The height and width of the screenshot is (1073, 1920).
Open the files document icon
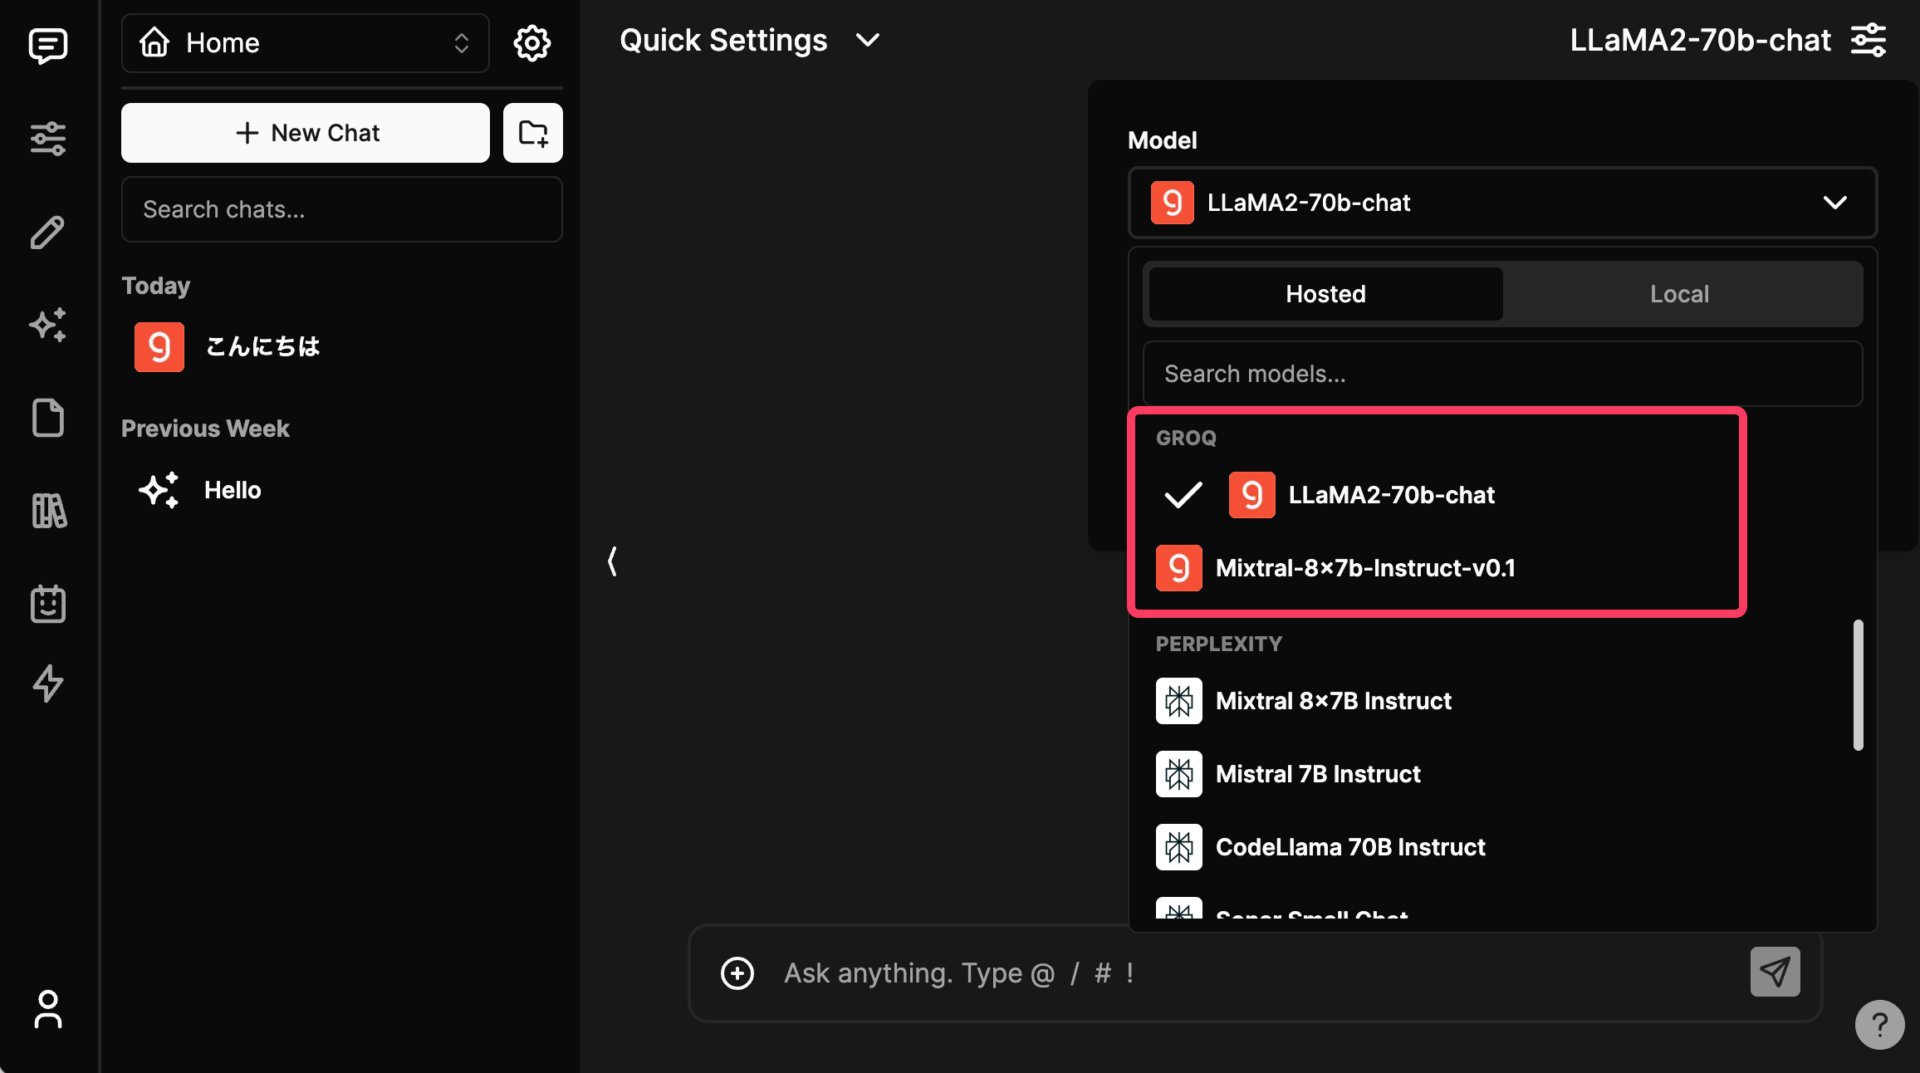tap(48, 418)
